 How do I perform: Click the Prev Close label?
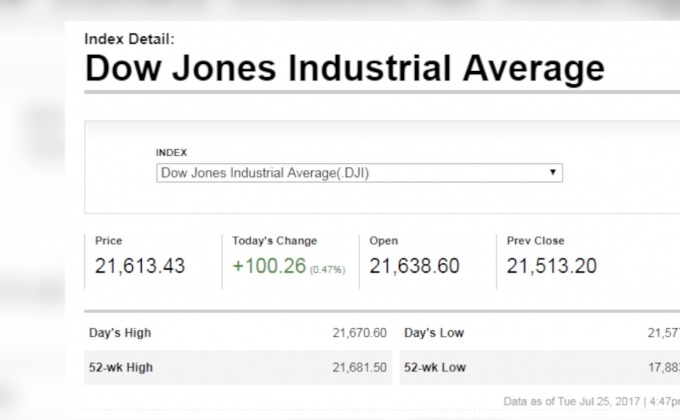click(535, 241)
